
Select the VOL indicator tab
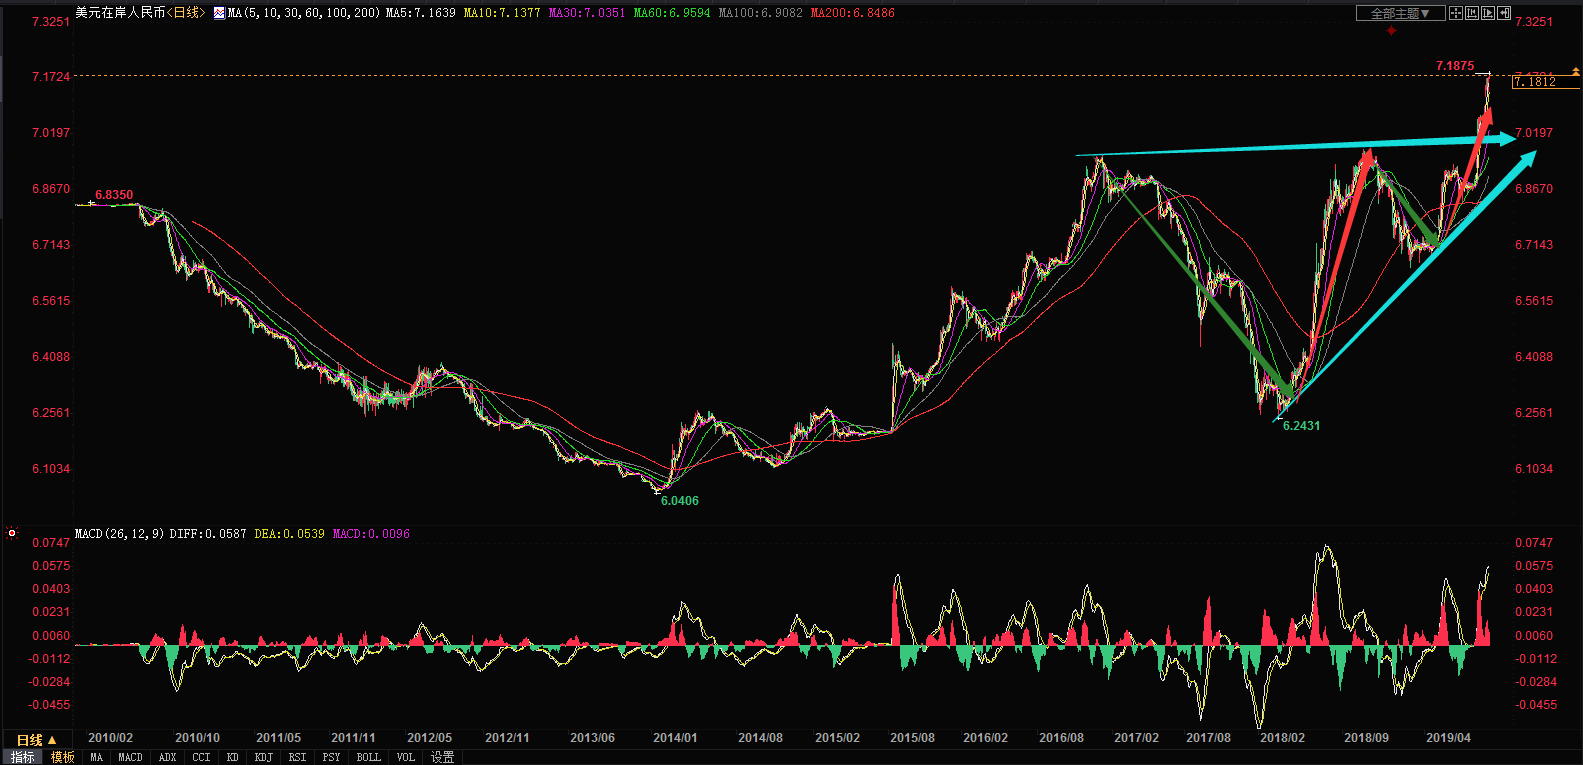click(x=405, y=757)
